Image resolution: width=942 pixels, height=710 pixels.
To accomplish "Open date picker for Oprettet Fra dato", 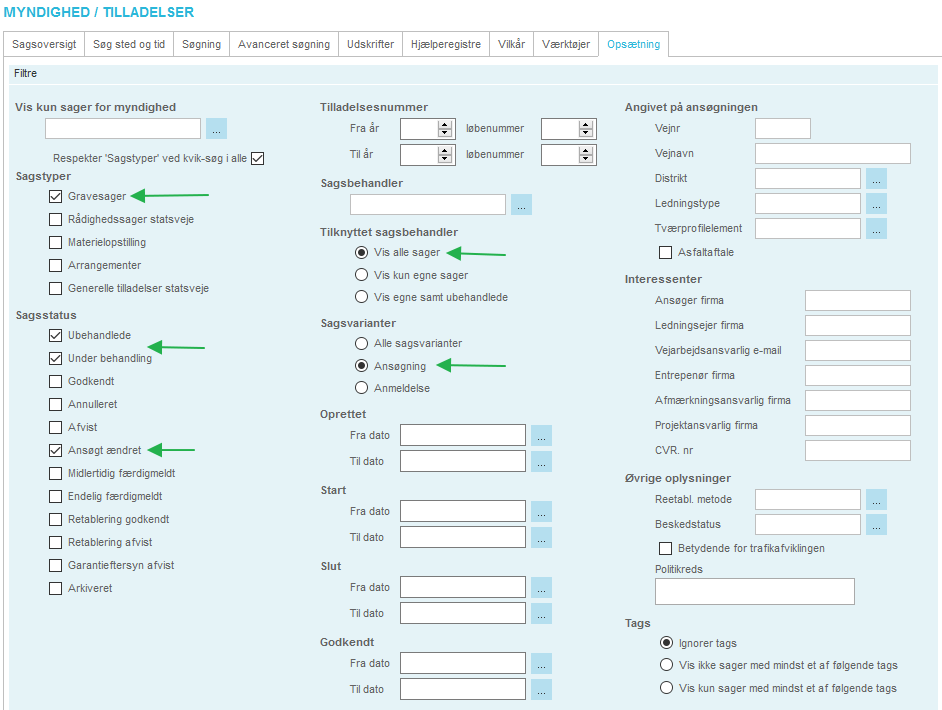I will (541, 435).
